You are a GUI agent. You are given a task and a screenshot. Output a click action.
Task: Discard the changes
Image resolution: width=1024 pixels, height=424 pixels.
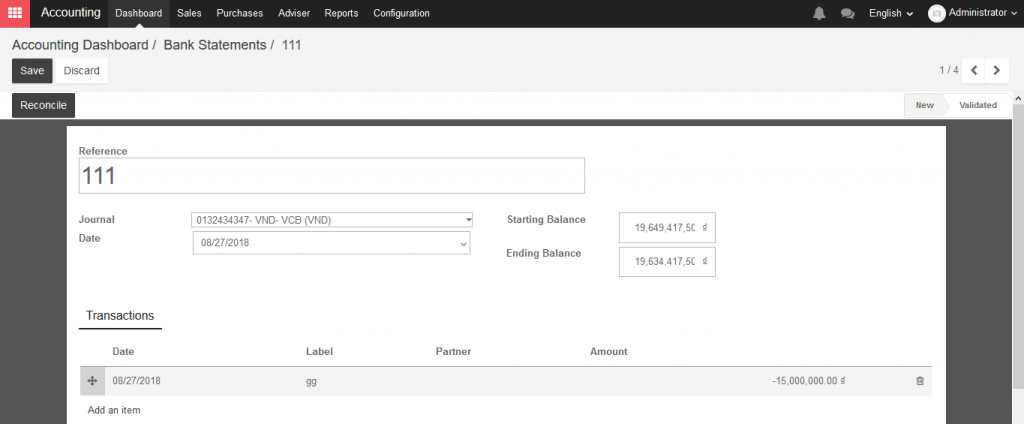pyautogui.click(x=82, y=71)
